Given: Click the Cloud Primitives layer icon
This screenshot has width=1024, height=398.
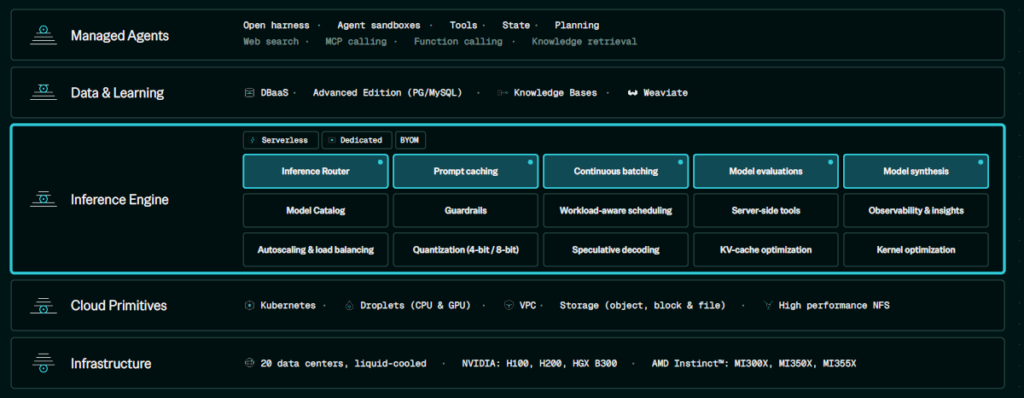Looking at the screenshot, I should pyautogui.click(x=44, y=305).
